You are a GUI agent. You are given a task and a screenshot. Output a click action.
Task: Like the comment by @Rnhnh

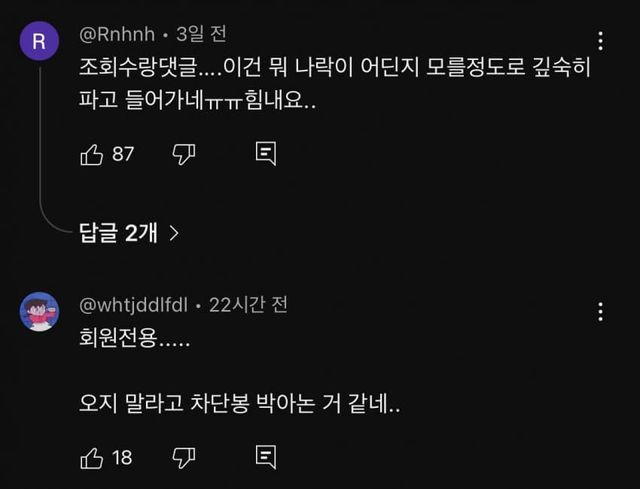[x=91, y=154]
